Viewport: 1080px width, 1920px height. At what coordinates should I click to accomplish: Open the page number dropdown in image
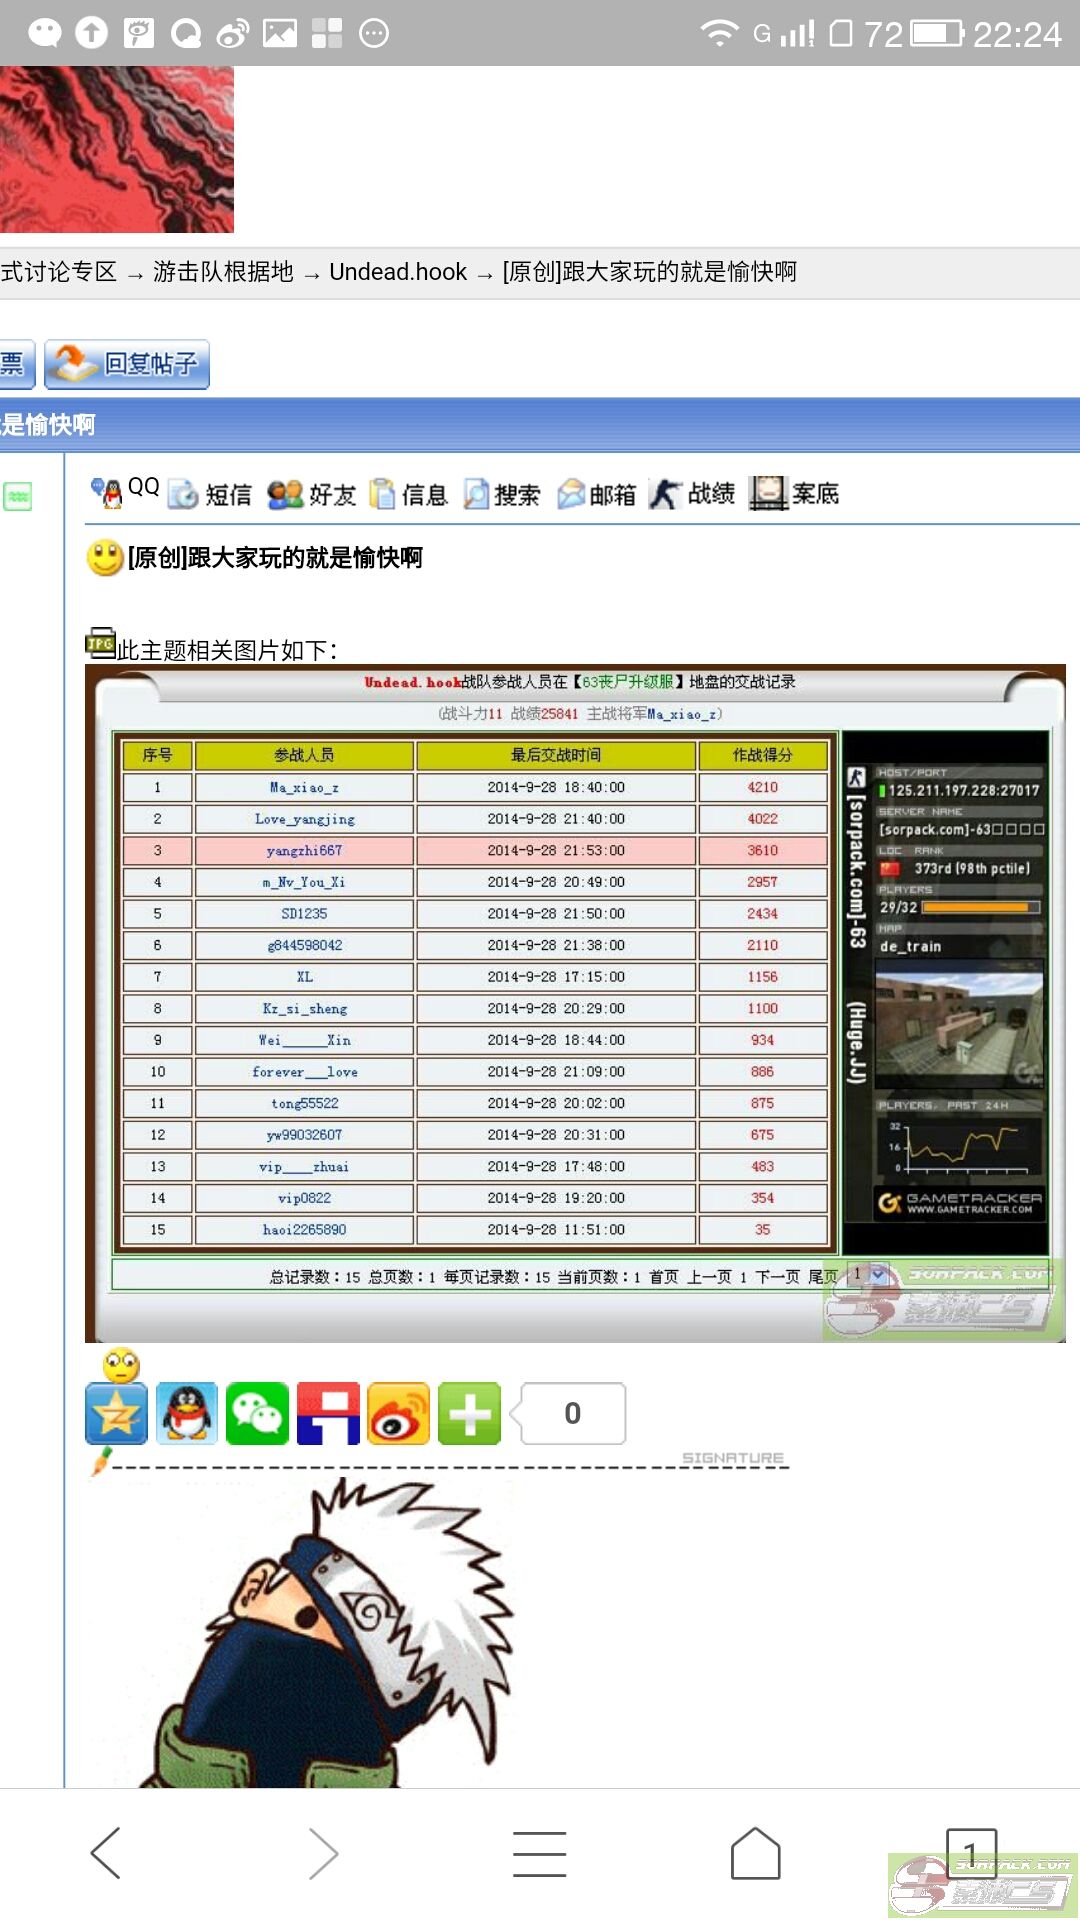pyautogui.click(x=868, y=1274)
